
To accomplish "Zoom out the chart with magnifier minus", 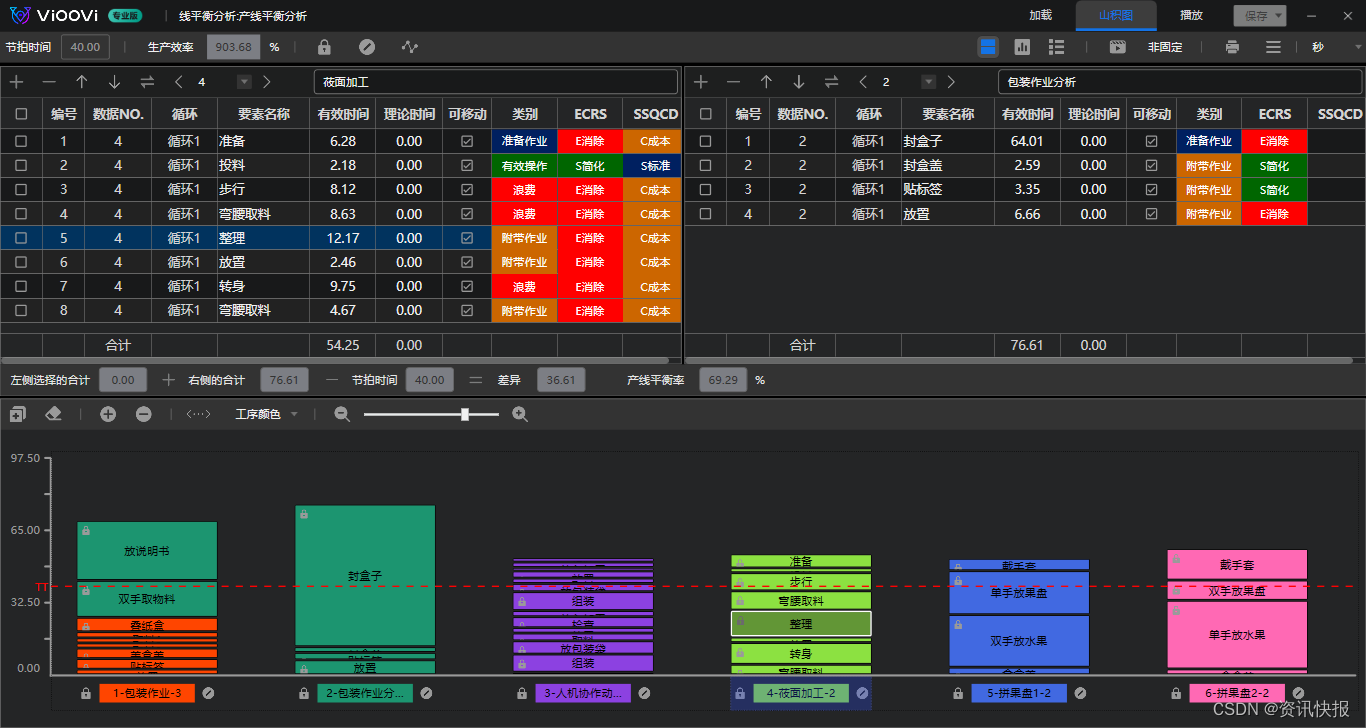I will click(342, 414).
